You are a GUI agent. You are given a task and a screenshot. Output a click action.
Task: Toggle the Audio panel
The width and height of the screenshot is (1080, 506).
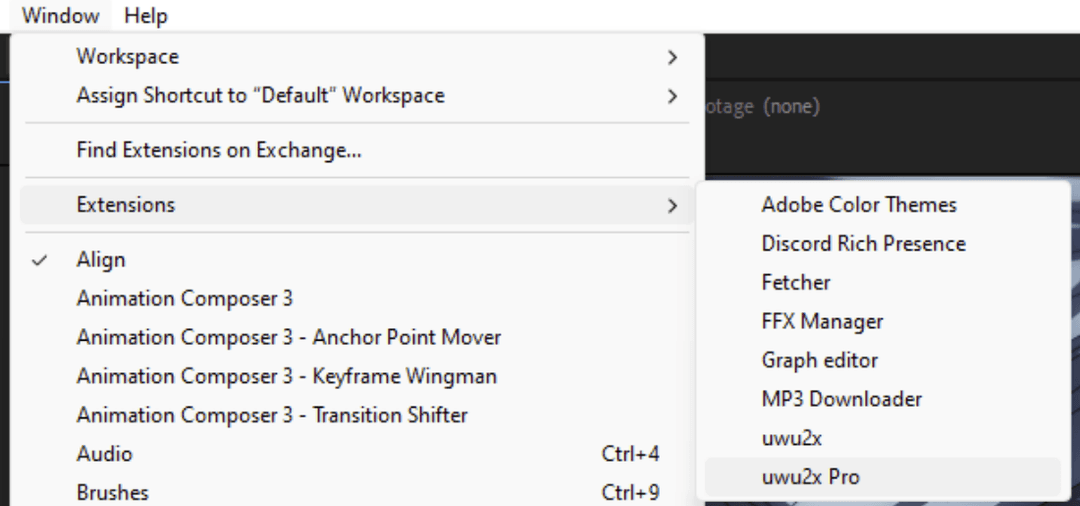[104, 454]
